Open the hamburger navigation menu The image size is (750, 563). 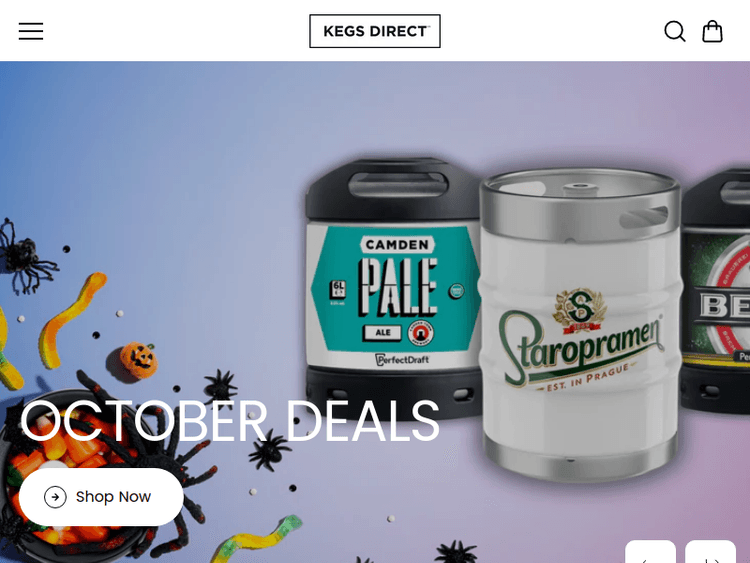click(31, 31)
